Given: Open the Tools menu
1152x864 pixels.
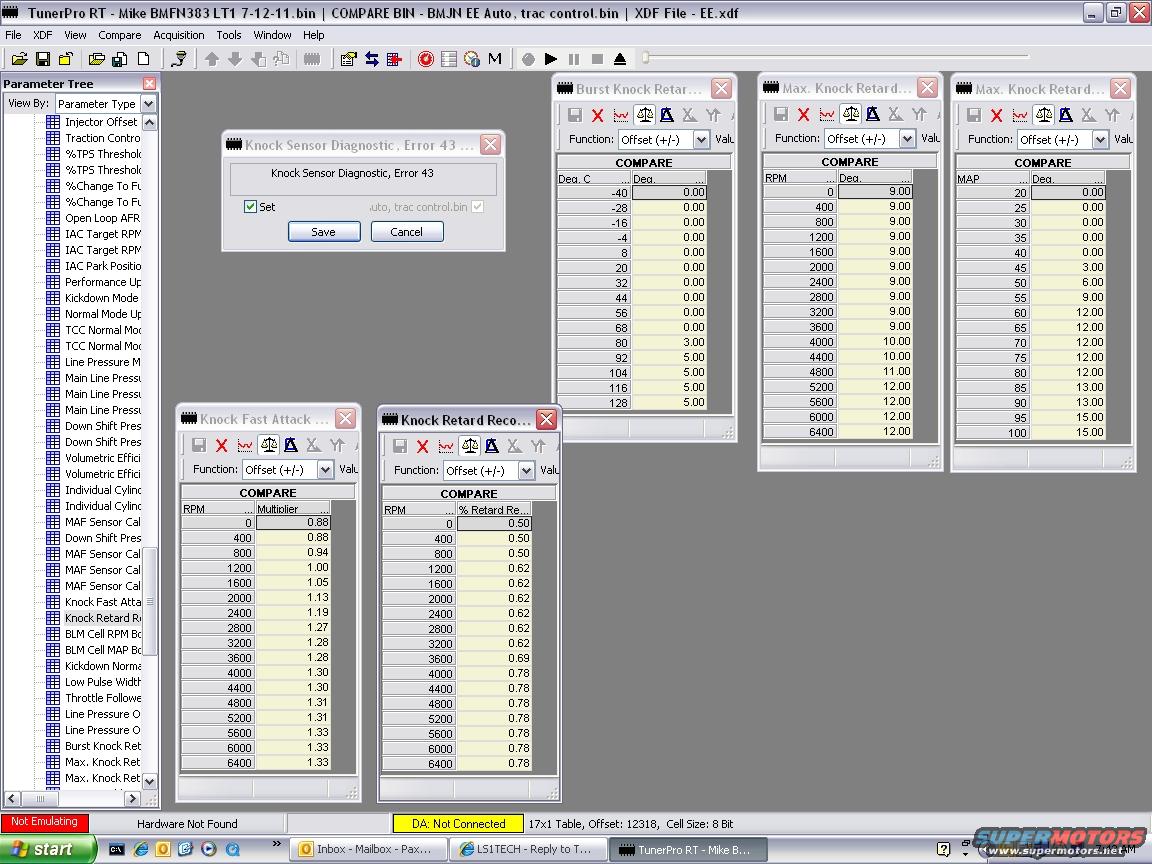Looking at the screenshot, I should [228, 35].
